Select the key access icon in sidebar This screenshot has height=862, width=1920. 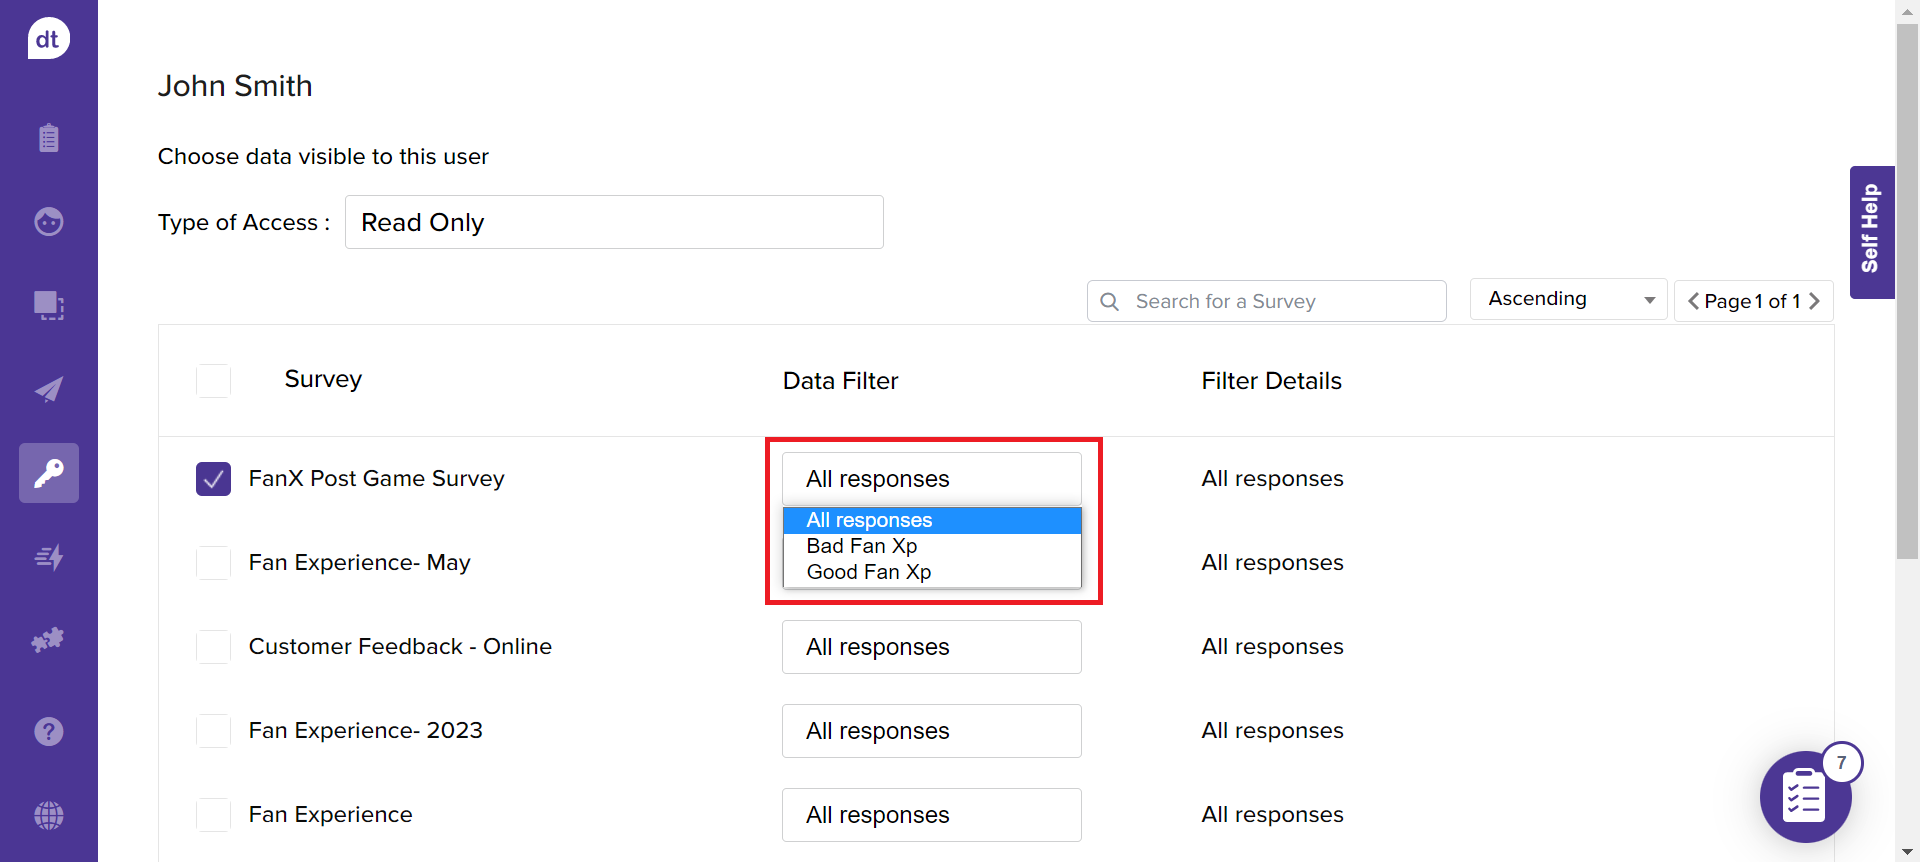click(48, 473)
